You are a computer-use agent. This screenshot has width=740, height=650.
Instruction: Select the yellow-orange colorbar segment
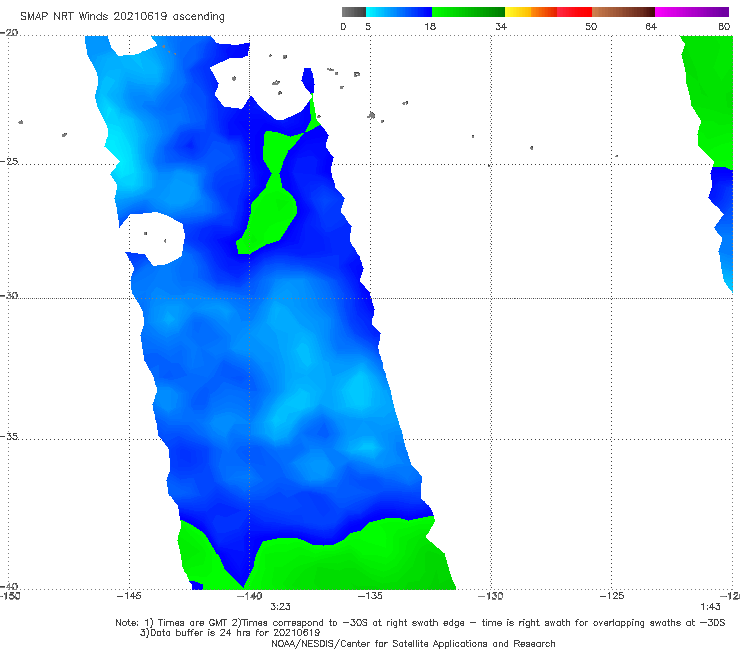point(531,12)
